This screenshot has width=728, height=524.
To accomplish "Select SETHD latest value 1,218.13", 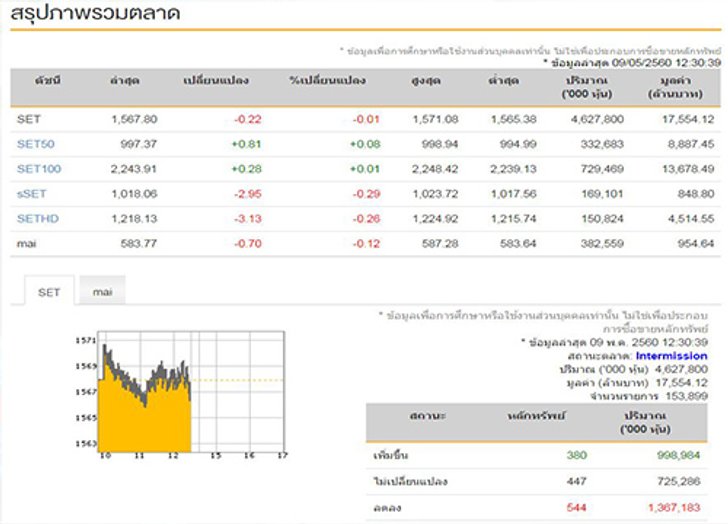I will pyautogui.click(x=134, y=219).
